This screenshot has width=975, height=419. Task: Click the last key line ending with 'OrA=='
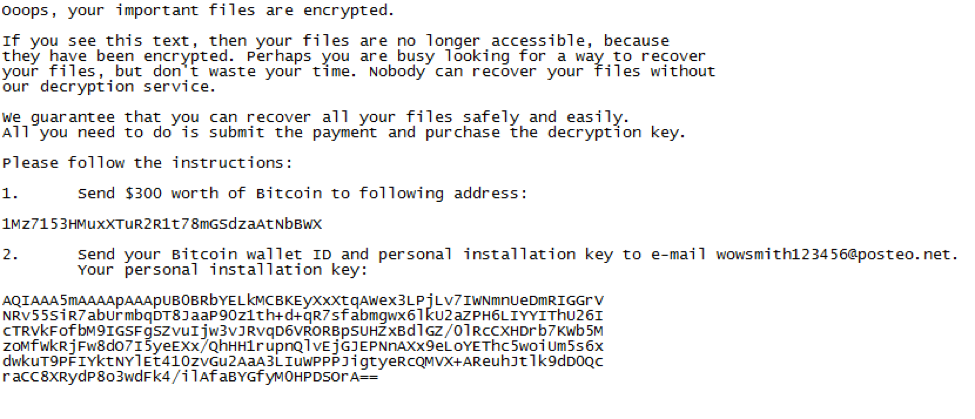click(190, 377)
